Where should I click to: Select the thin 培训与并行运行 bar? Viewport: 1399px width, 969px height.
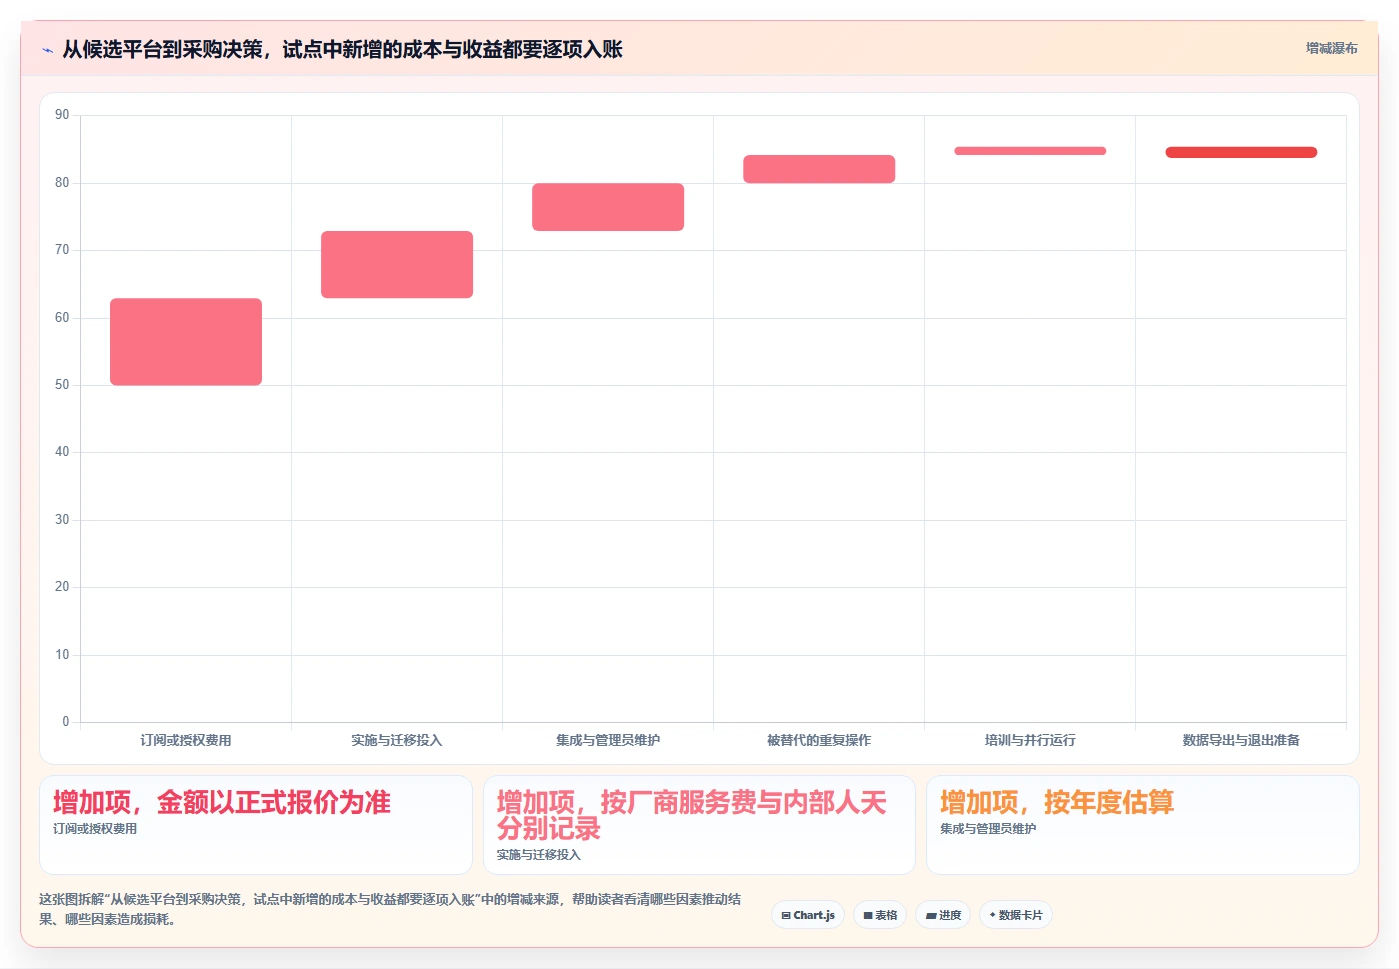pyautogui.click(x=1030, y=151)
